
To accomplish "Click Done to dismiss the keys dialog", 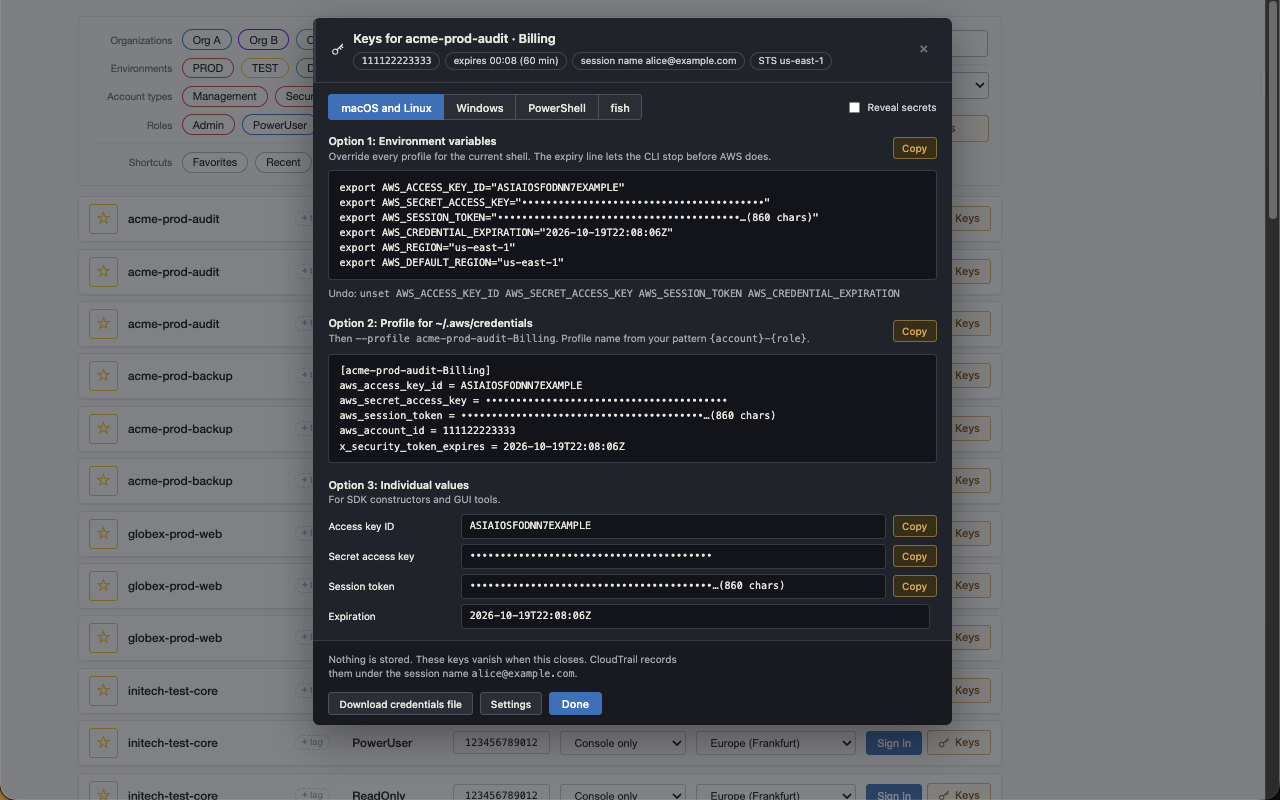I will tap(575, 704).
